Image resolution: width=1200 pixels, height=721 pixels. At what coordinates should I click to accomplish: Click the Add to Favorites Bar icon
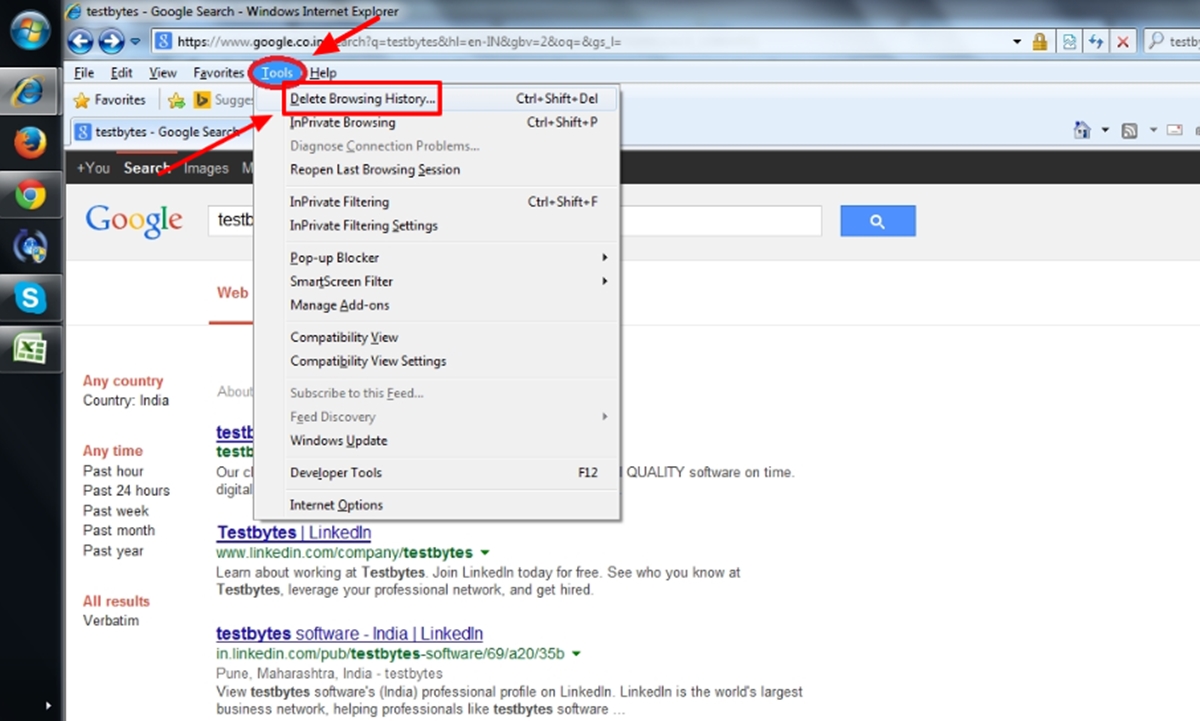point(177,100)
